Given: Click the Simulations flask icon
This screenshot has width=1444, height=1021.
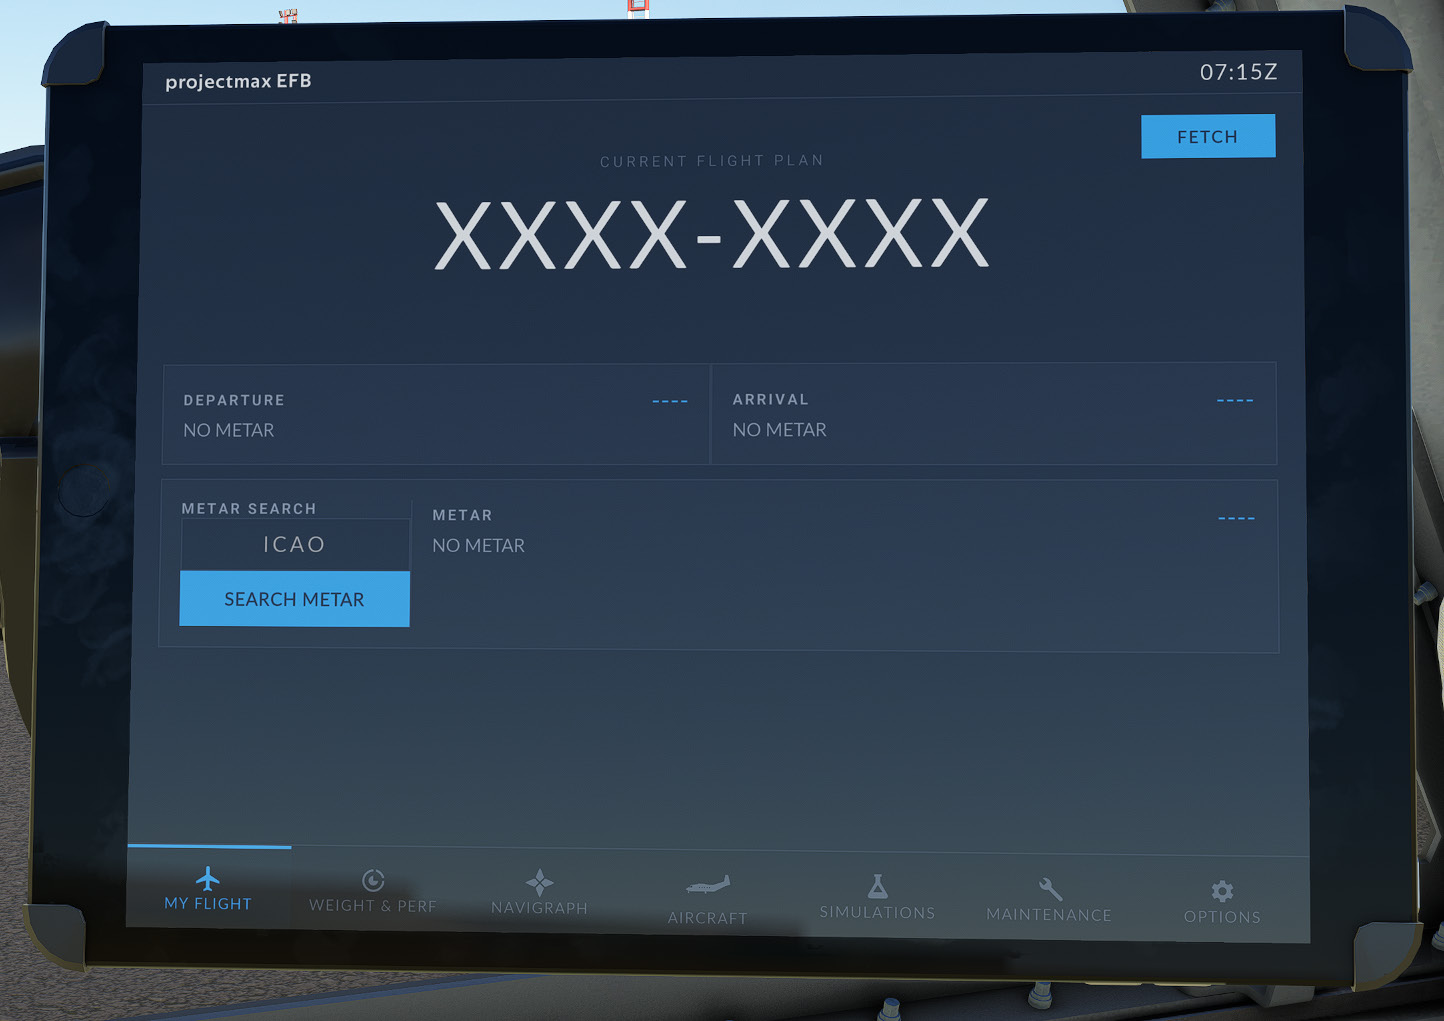Looking at the screenshot, I should pos(877,886).
